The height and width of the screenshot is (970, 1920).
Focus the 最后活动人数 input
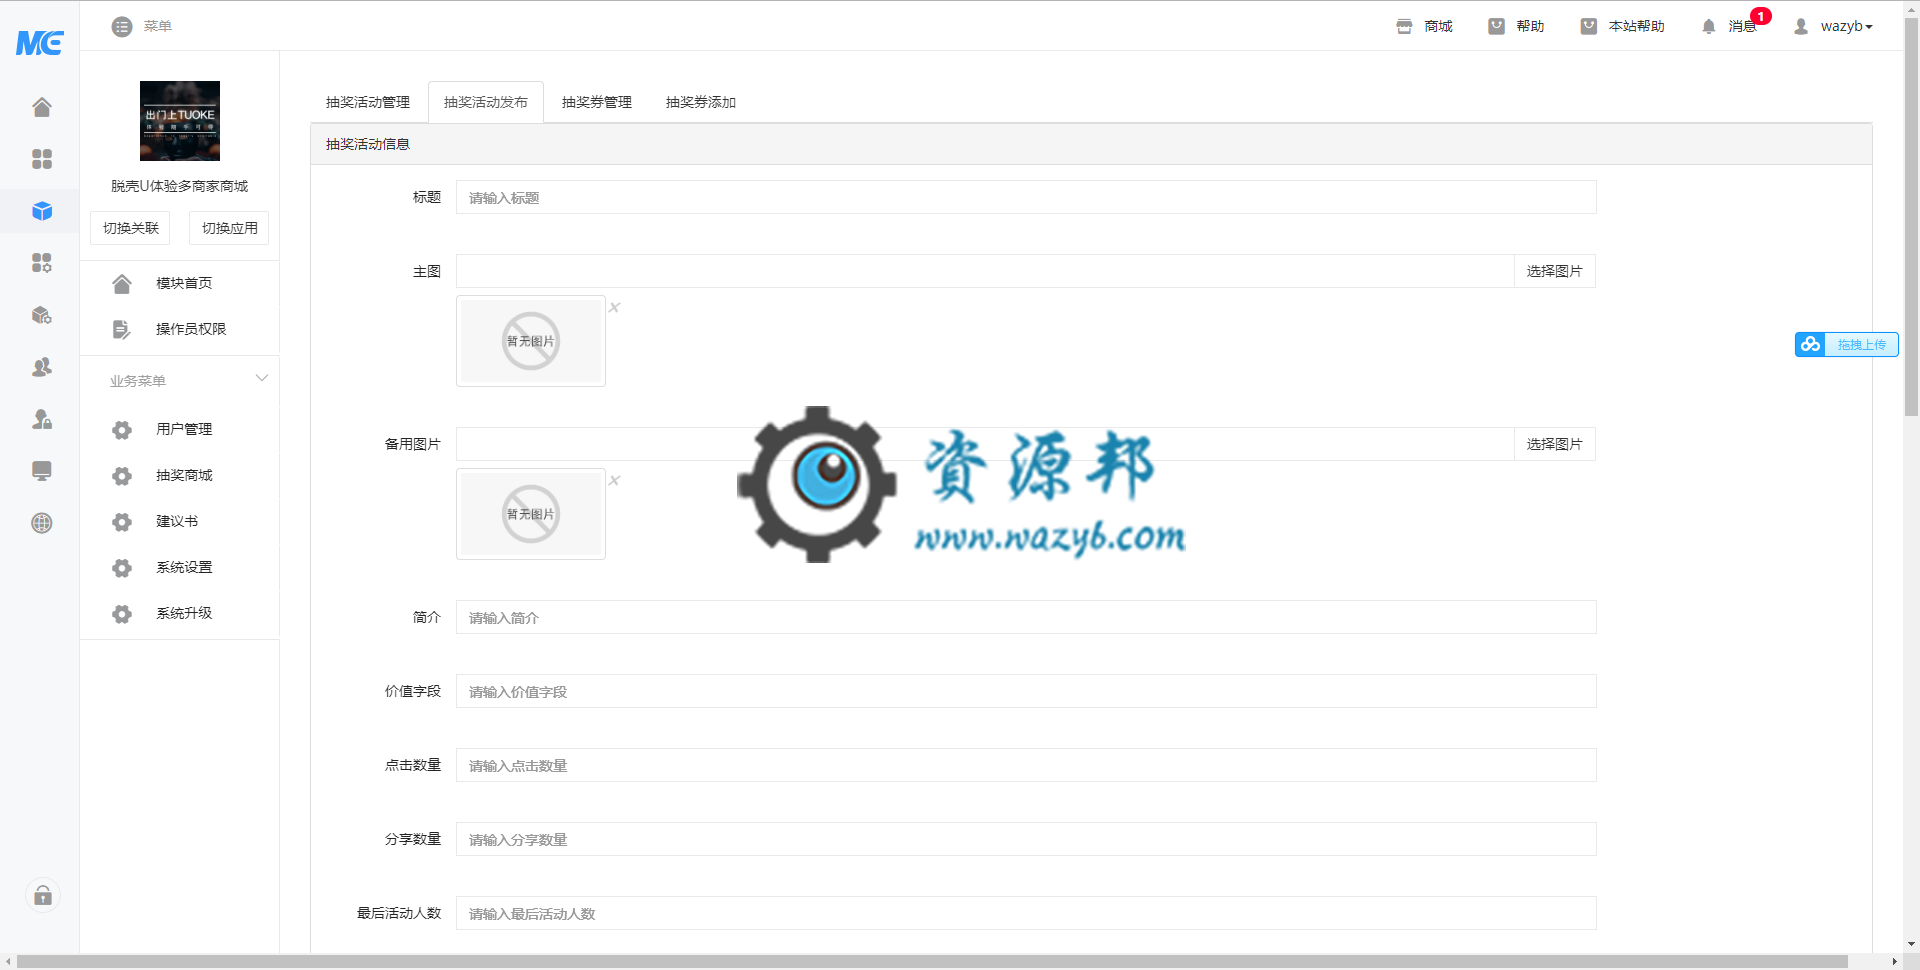[x=1026, y=913]
